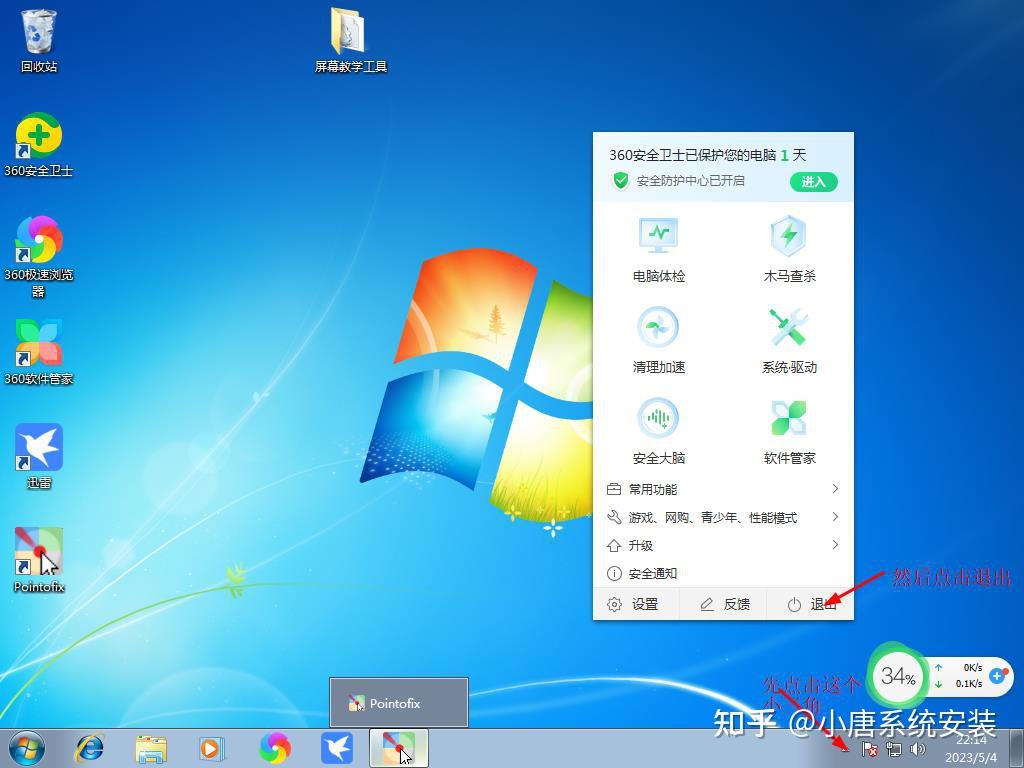Image resolution: width=1024 pixels, height=768 pixels.
Task: Click the green 进入 button
Action: pyautogui.click(x=813, y=182)
